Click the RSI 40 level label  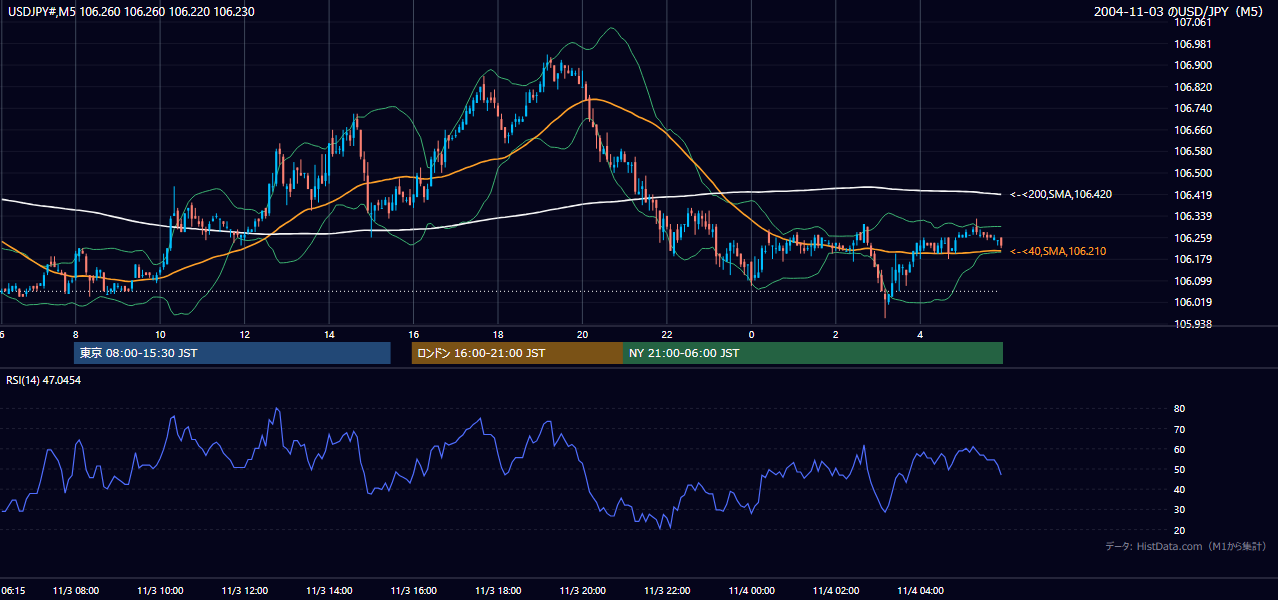1179,489
